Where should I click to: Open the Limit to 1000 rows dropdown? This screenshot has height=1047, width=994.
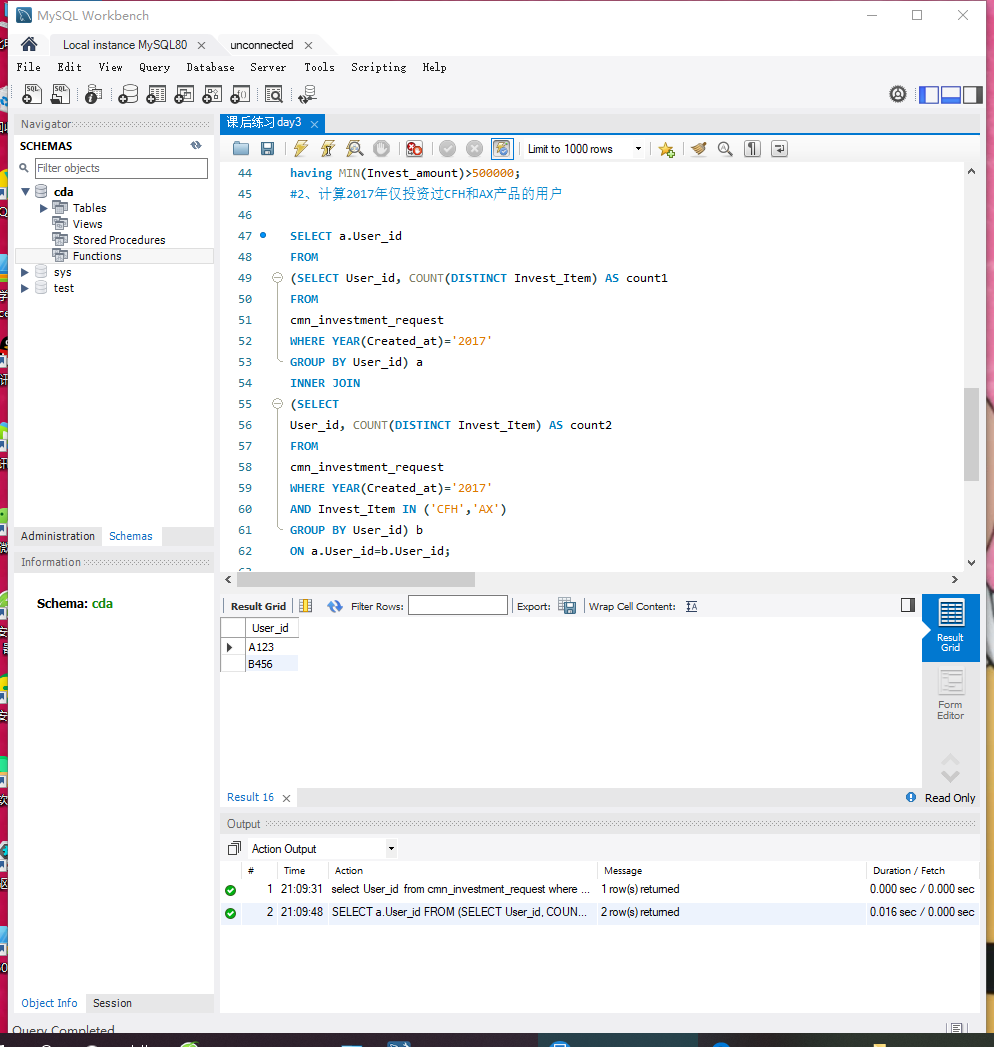point(638,149)
